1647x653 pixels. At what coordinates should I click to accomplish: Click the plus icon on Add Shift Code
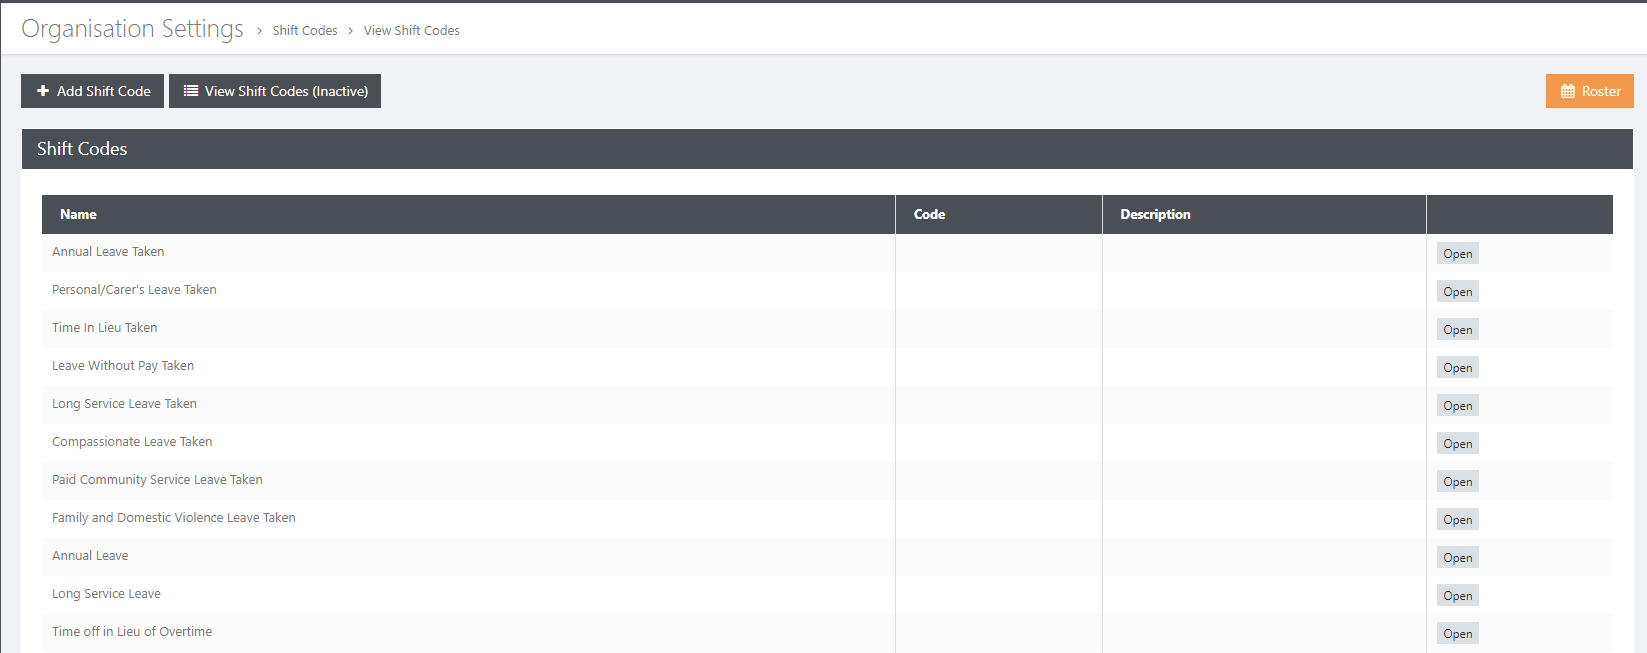pos(43,91)
